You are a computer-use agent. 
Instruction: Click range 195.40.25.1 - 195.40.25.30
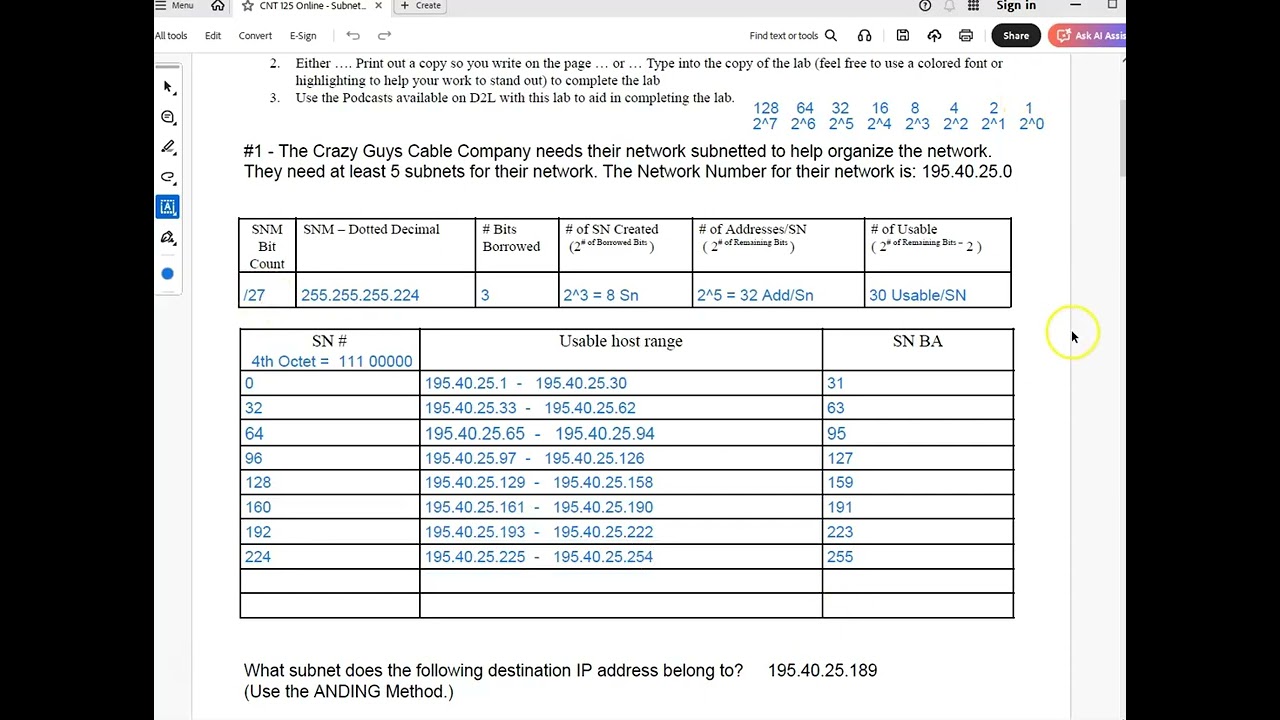(x=526, y=383)
